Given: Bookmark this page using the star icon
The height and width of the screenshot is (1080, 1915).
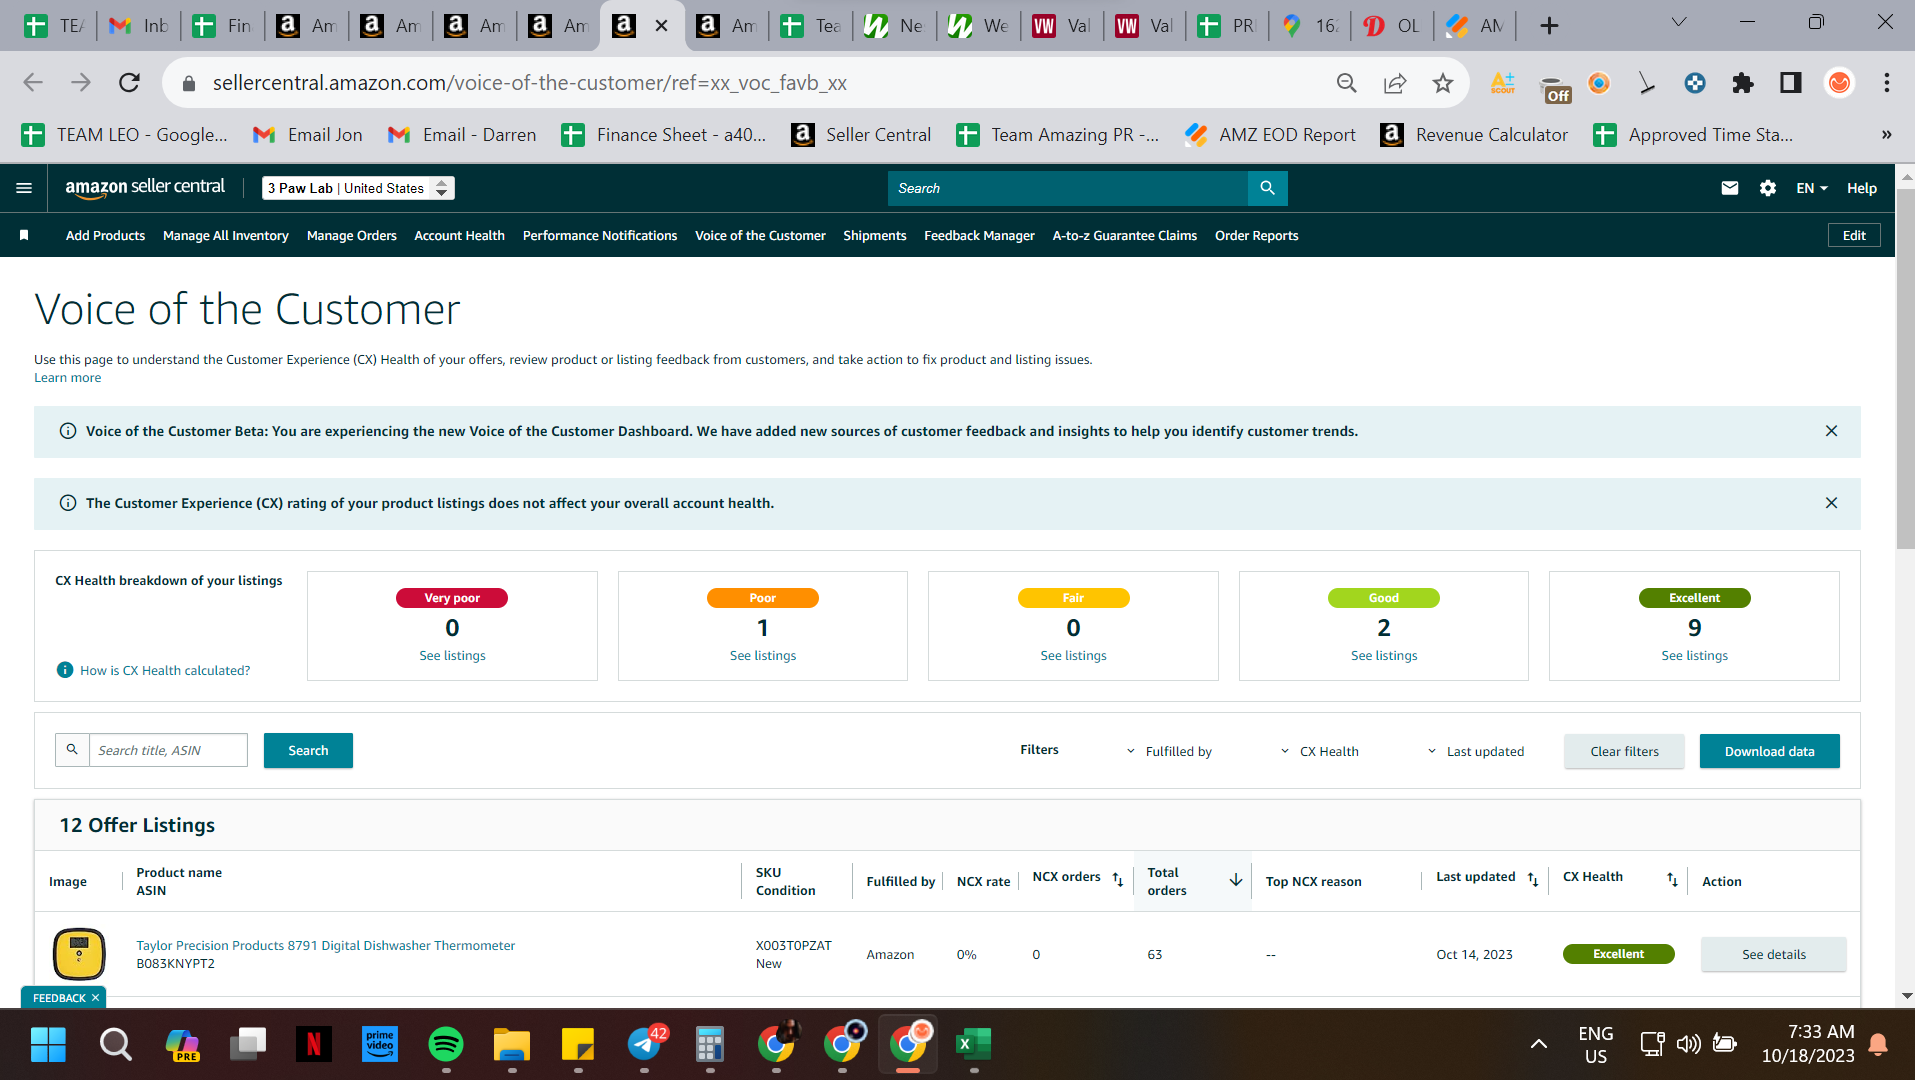Looking at the screenshot, I should [x=1442, y=83].
